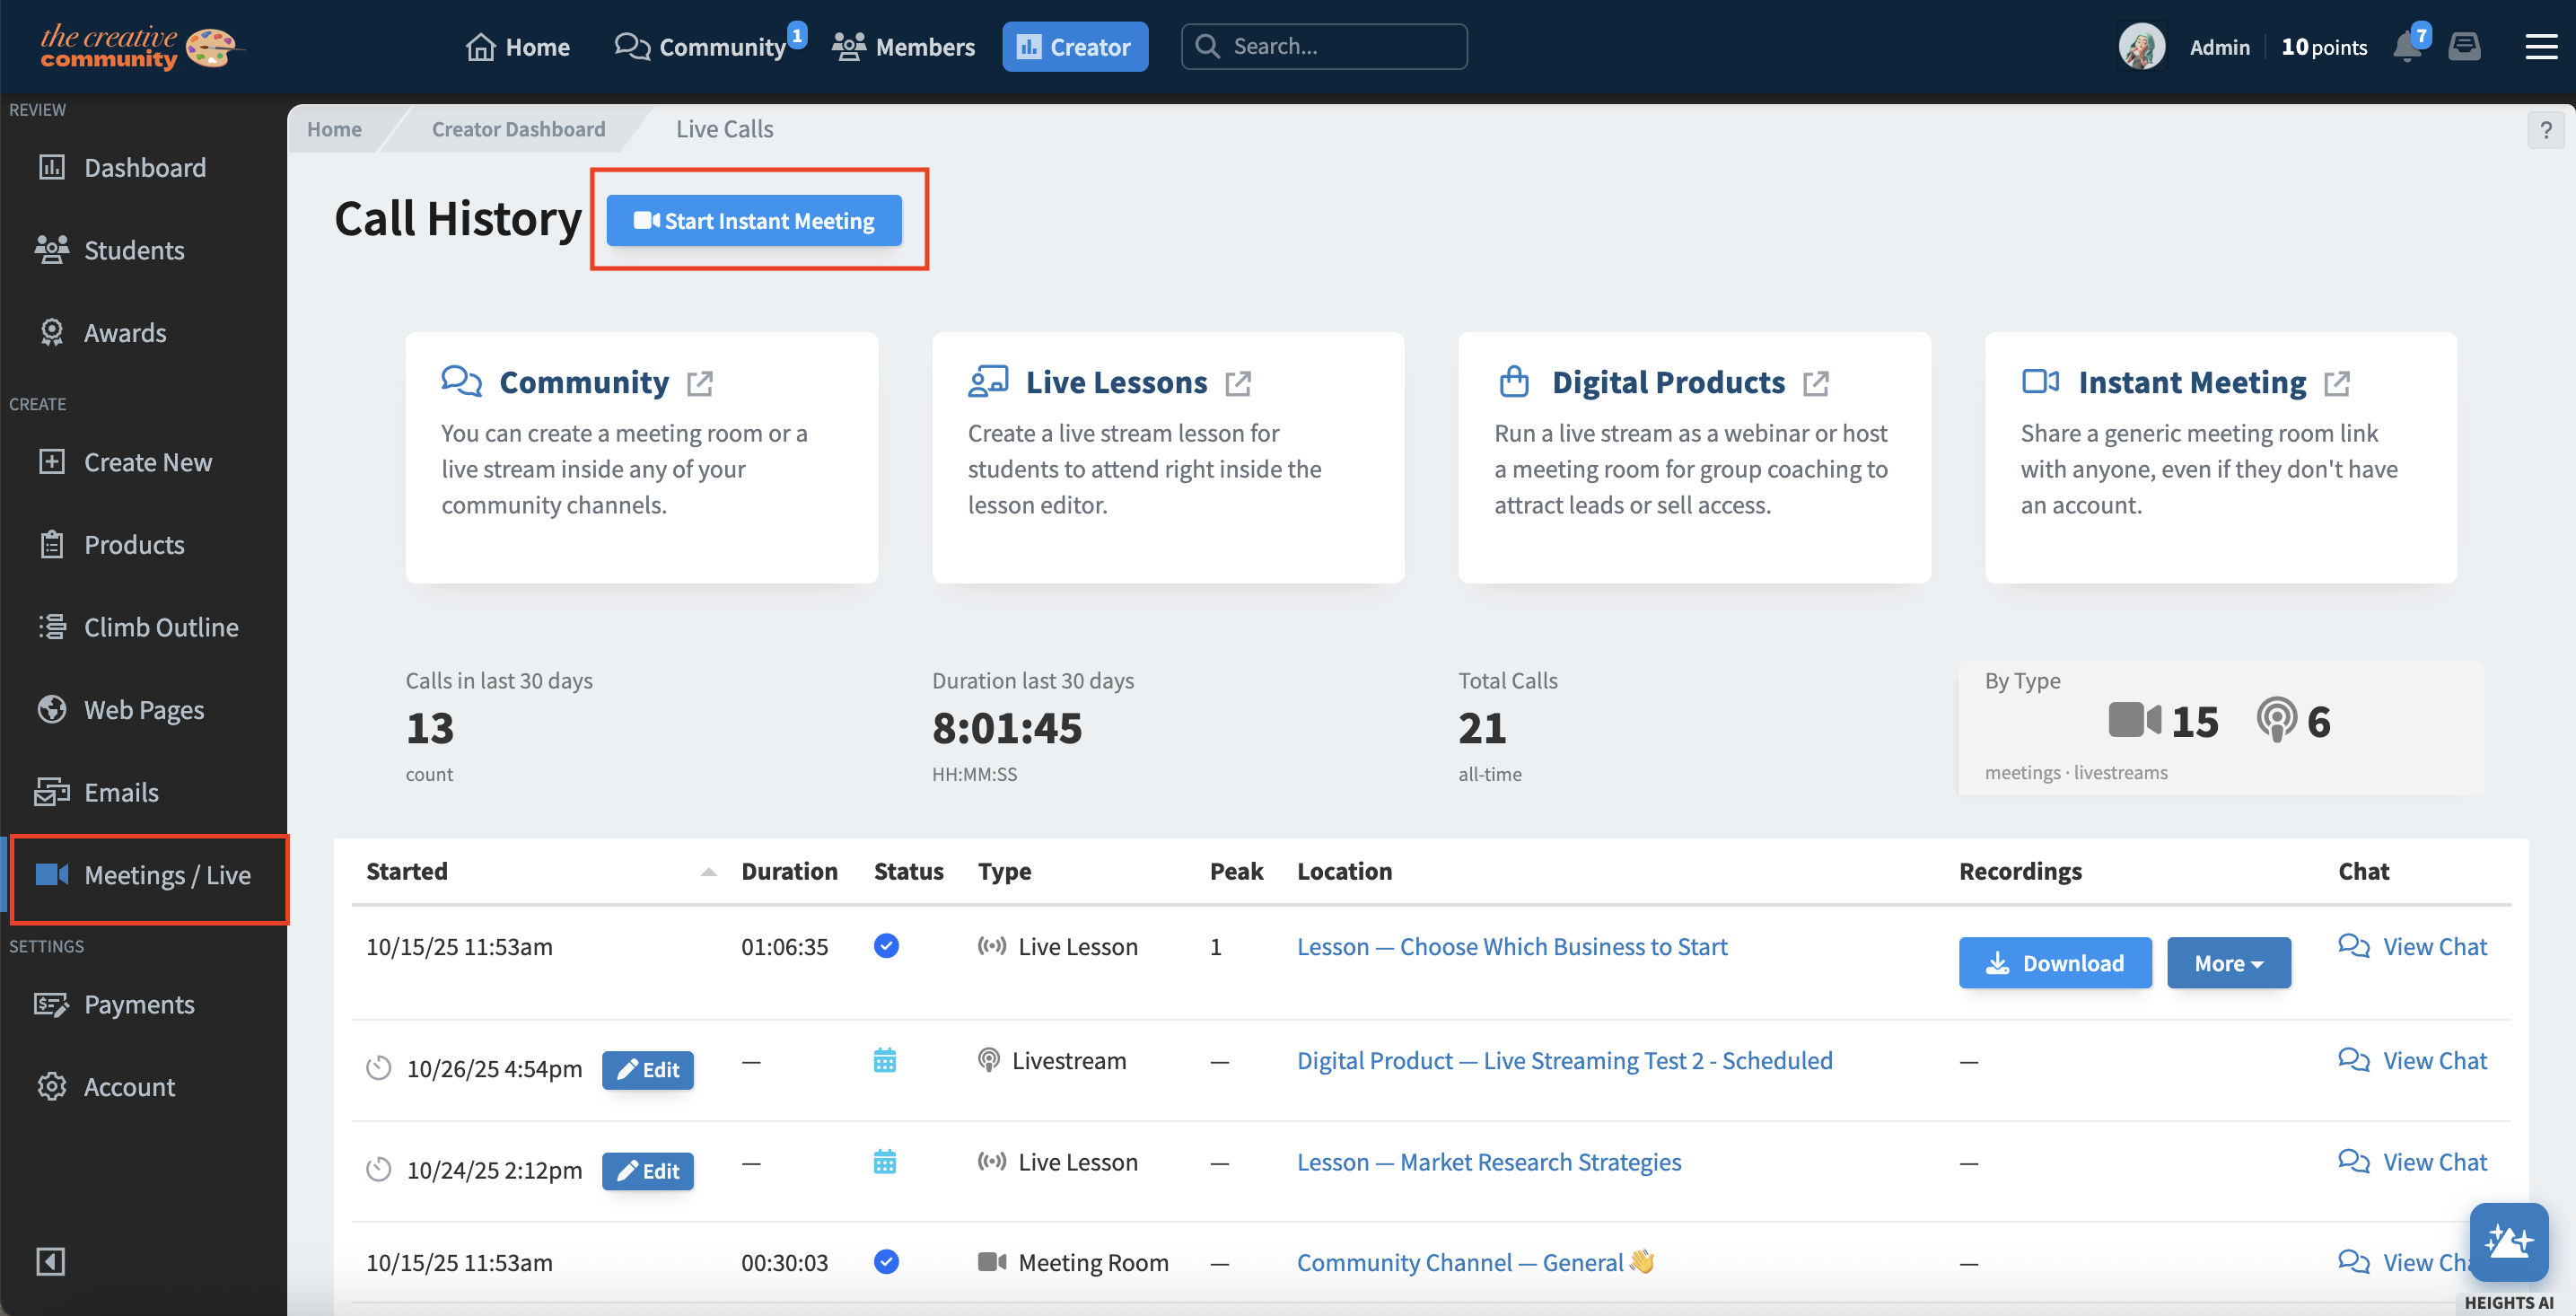The height and width of the screenshot is (1316, 2576).
Task: Open Digital Products external link icon
Action: tap(1816, 383)
